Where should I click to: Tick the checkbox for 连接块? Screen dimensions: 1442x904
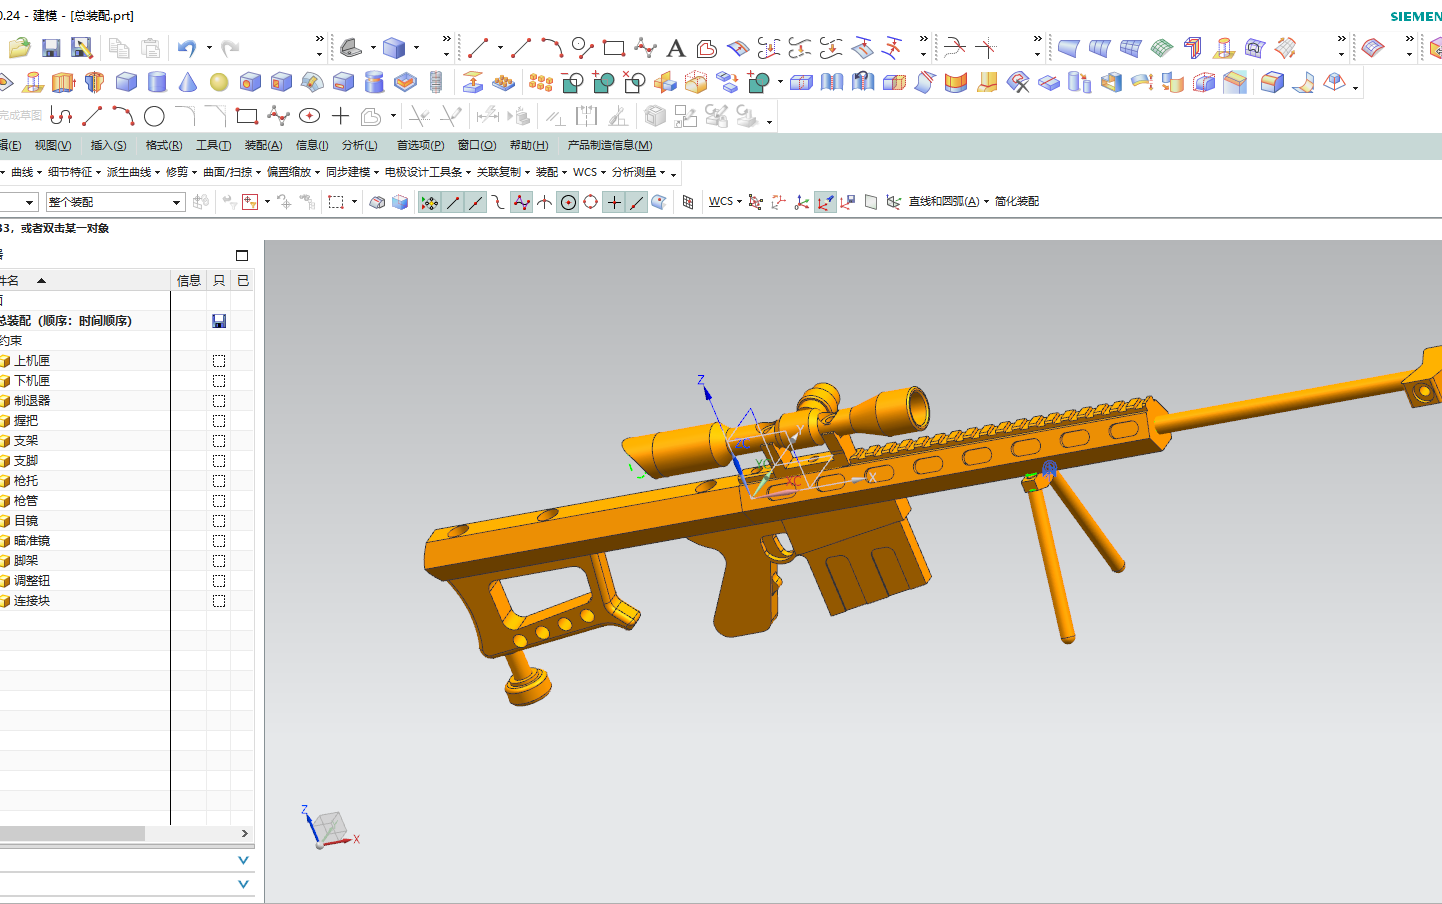pos(219,601)
